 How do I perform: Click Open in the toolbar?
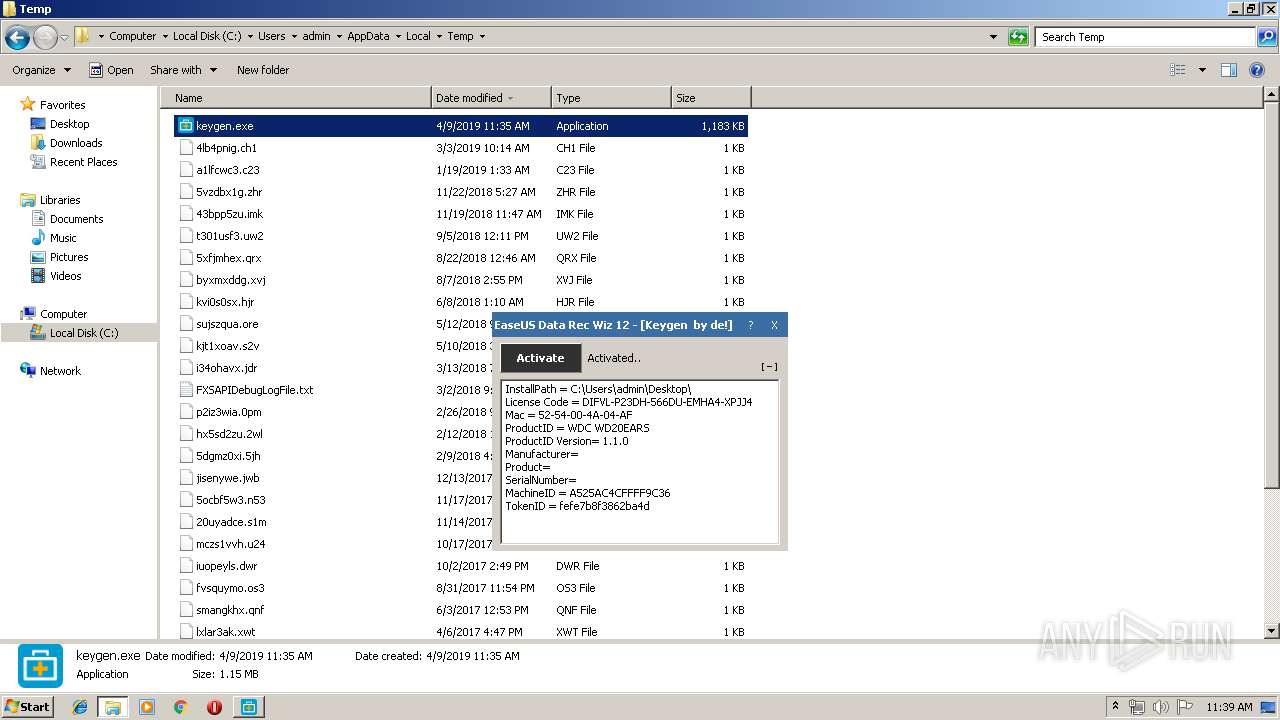111,70
